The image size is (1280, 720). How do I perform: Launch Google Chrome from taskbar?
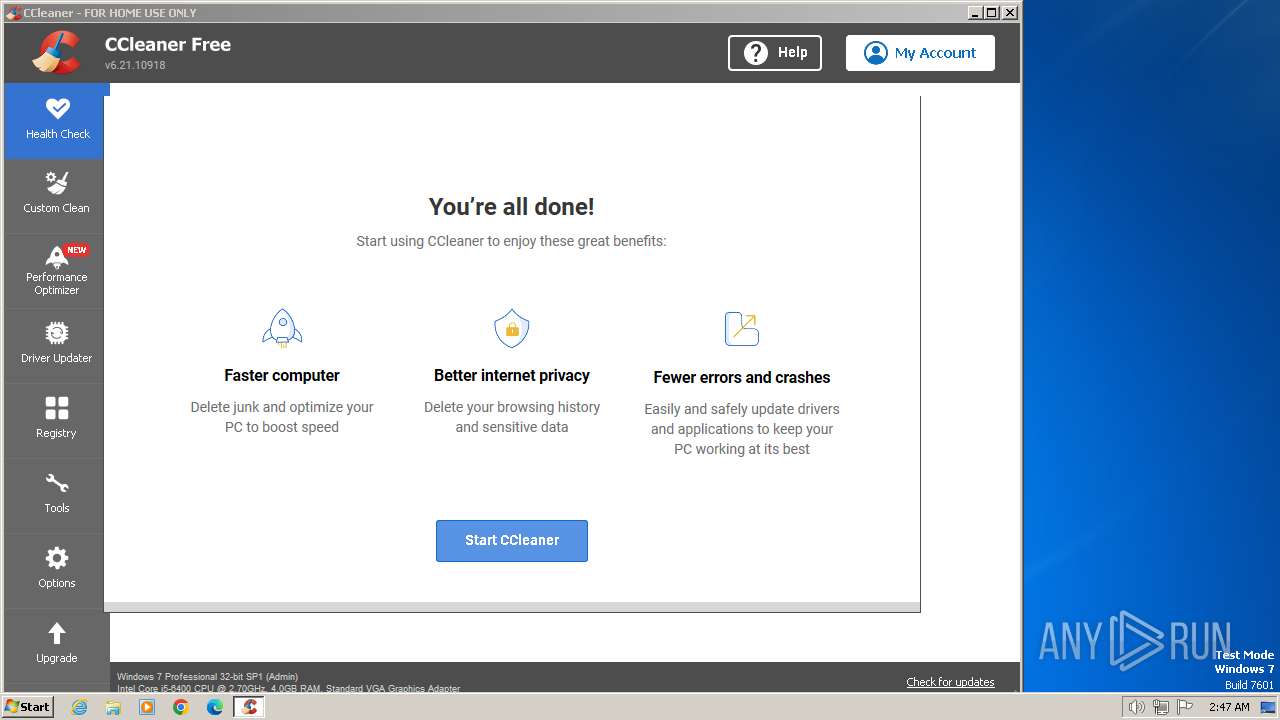click(181, 707)
